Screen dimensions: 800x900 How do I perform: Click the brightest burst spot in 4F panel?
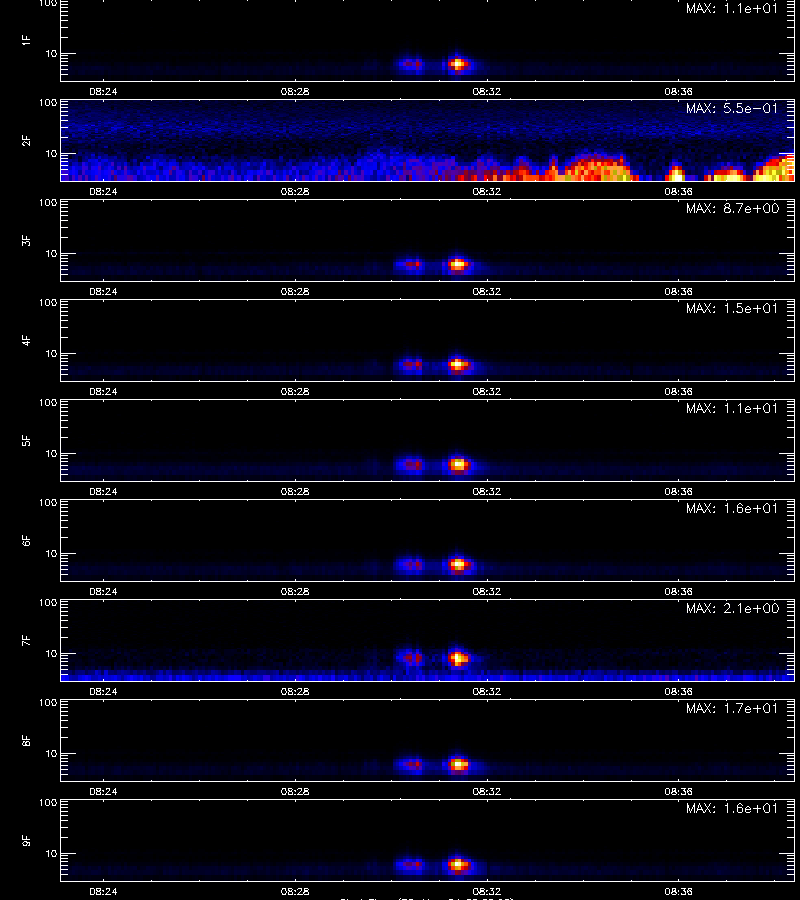458,364
